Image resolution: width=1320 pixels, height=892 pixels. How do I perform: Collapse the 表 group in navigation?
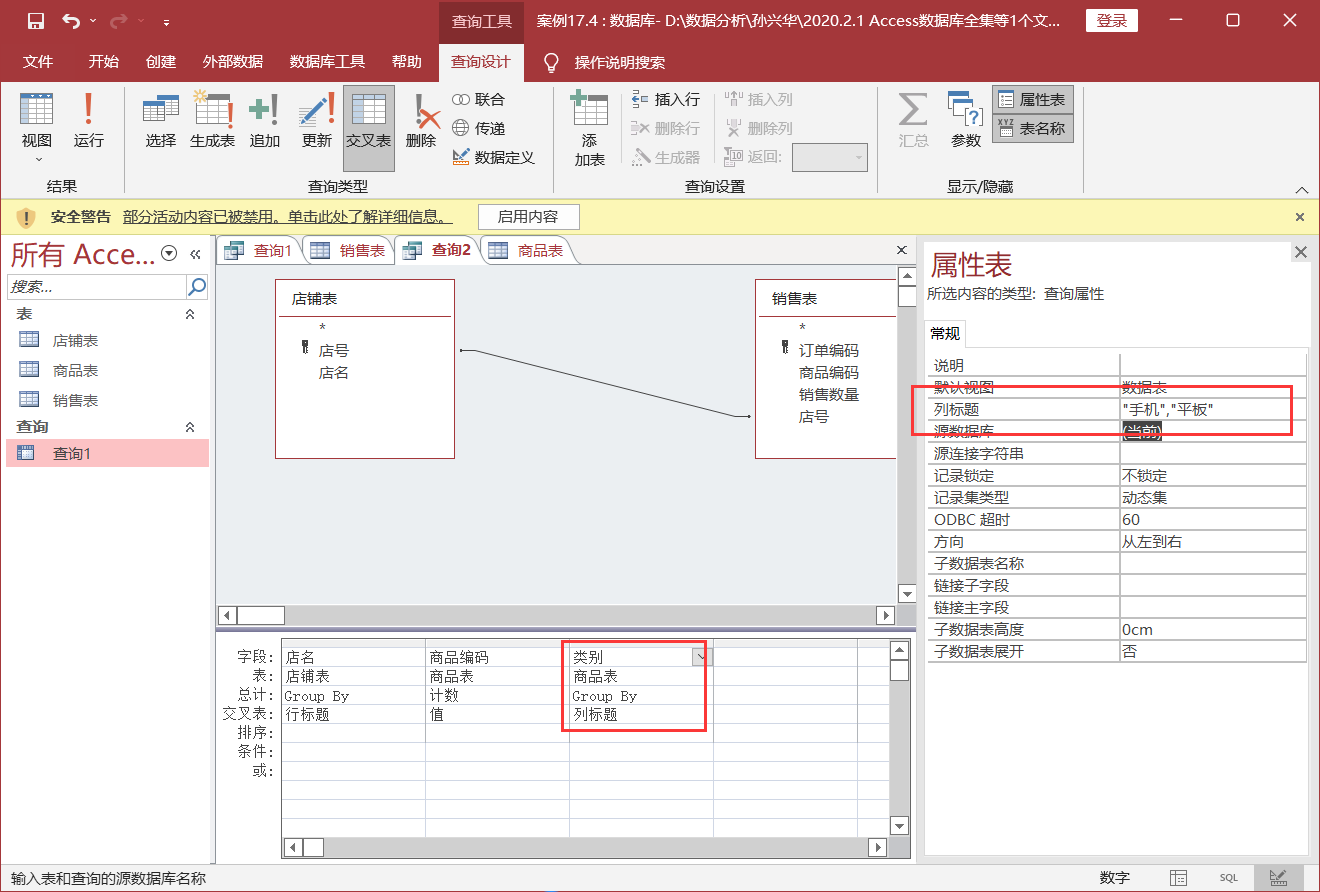click(190, 314)
